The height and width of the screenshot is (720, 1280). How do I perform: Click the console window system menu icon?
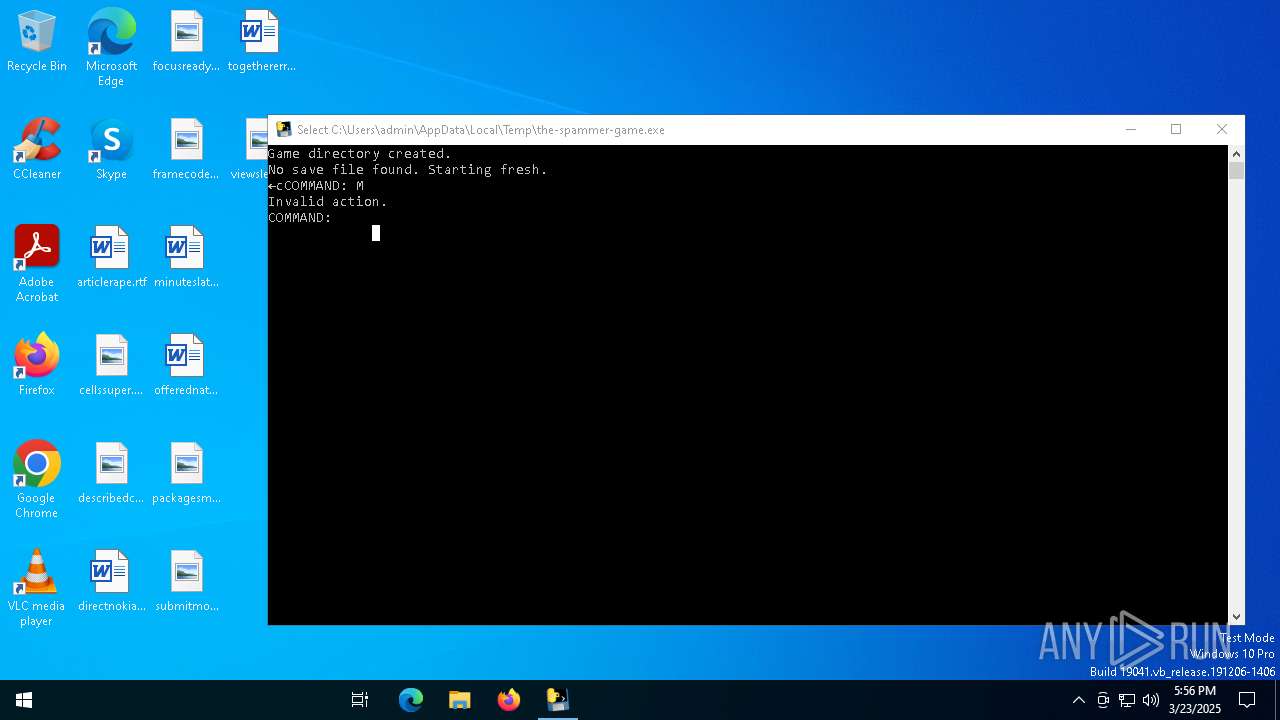(x=284, y=129)
